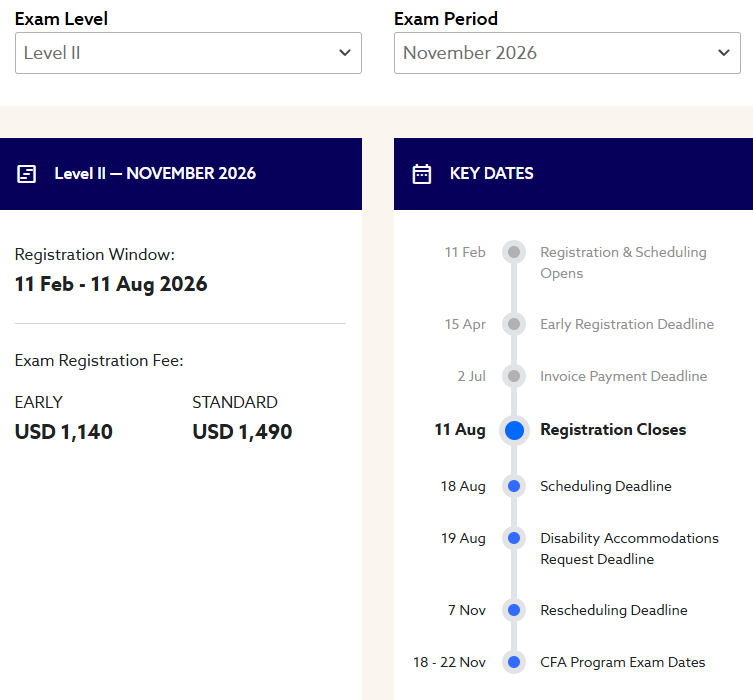753x700 pixels.
Task: Click the Exam Level chevron arrow
Action: point(345,53)
